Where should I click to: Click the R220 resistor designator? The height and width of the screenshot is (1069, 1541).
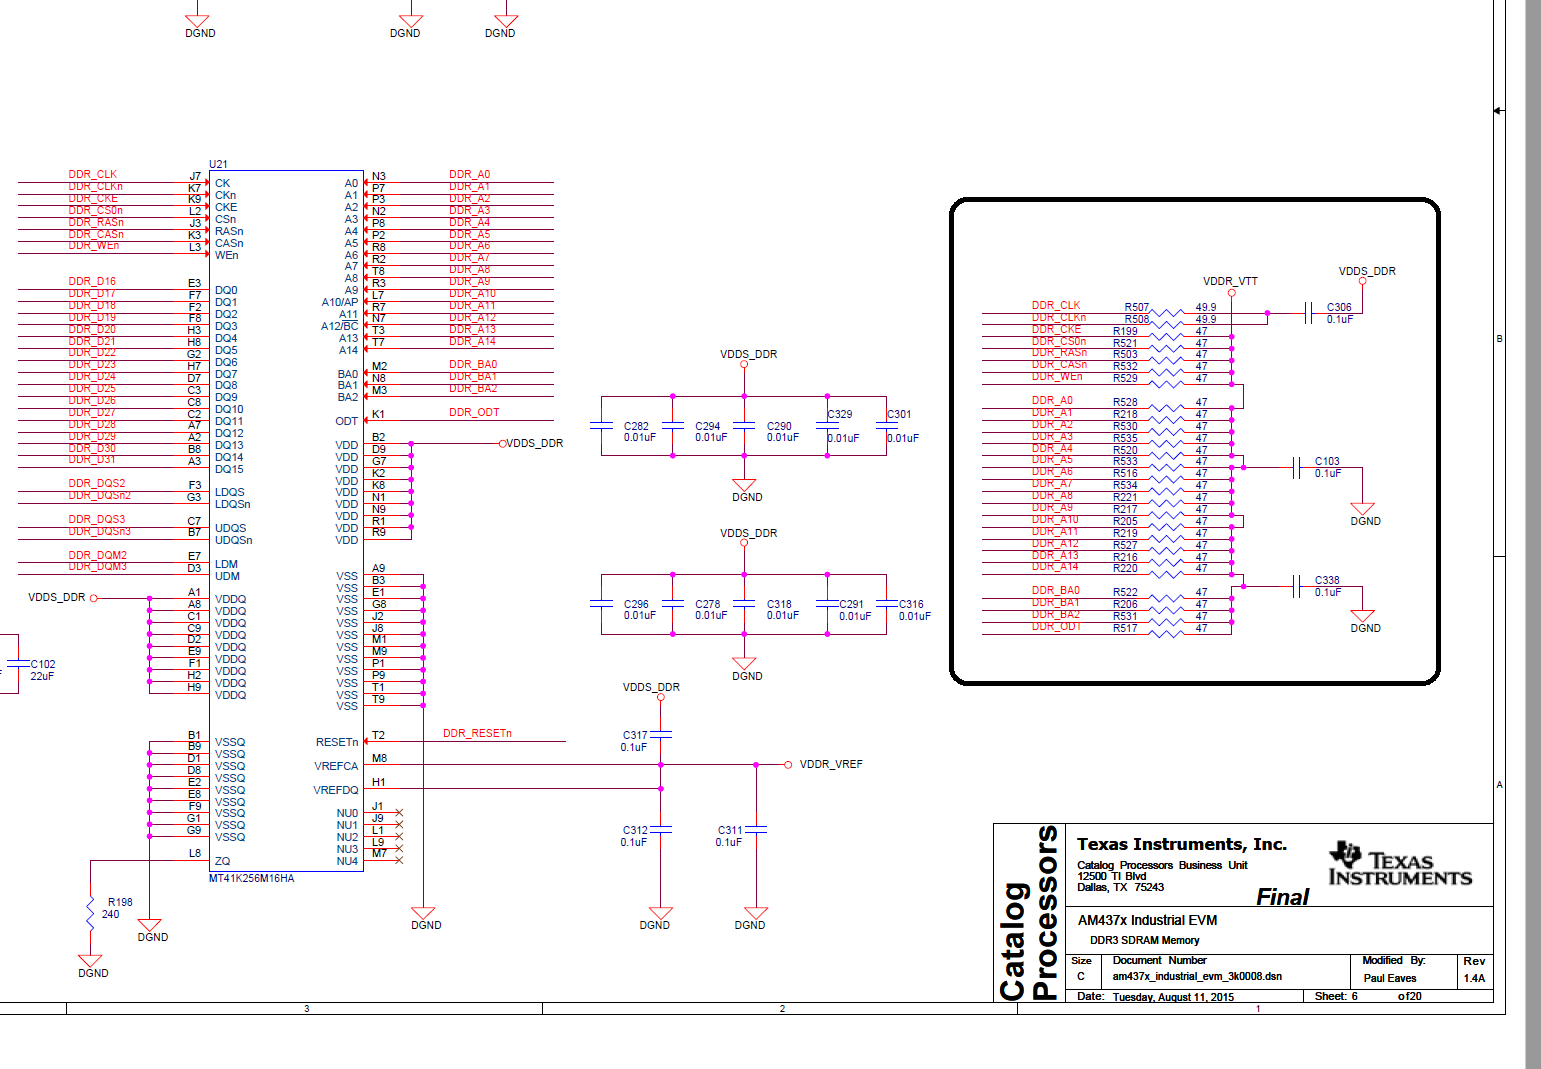1125,568
